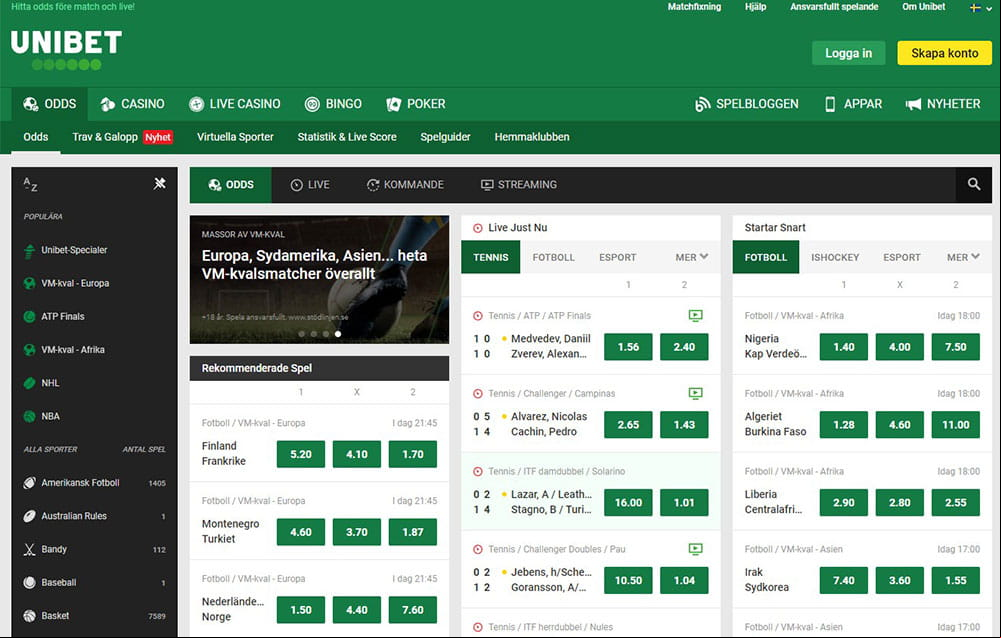Image resolution: width=1001 pixels, height=638 pixels.
Task: Bet on Finland at odds 5.20
Action: point(301,454)
